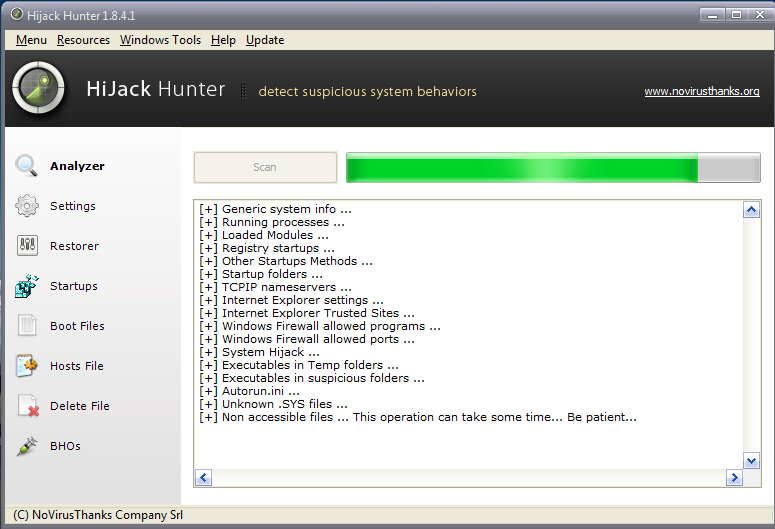The height and width of the screenshot is (529, 775).
Task: Click the Boot Files document icon
Action: click(27, 326)
